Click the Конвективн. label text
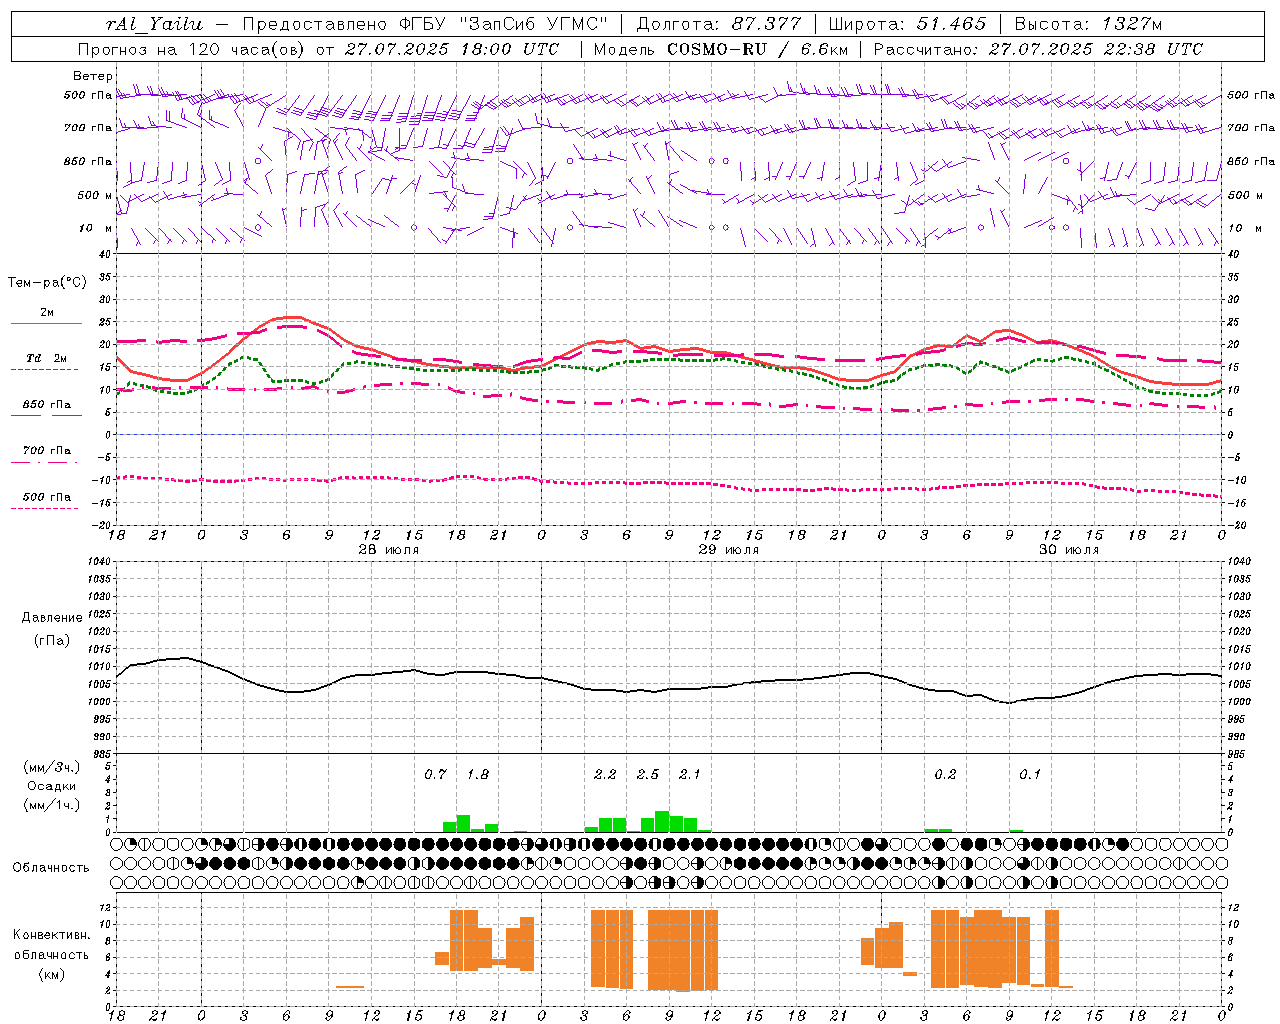The width and height of the screenshot is (1280, 1024). click(51, 935)
